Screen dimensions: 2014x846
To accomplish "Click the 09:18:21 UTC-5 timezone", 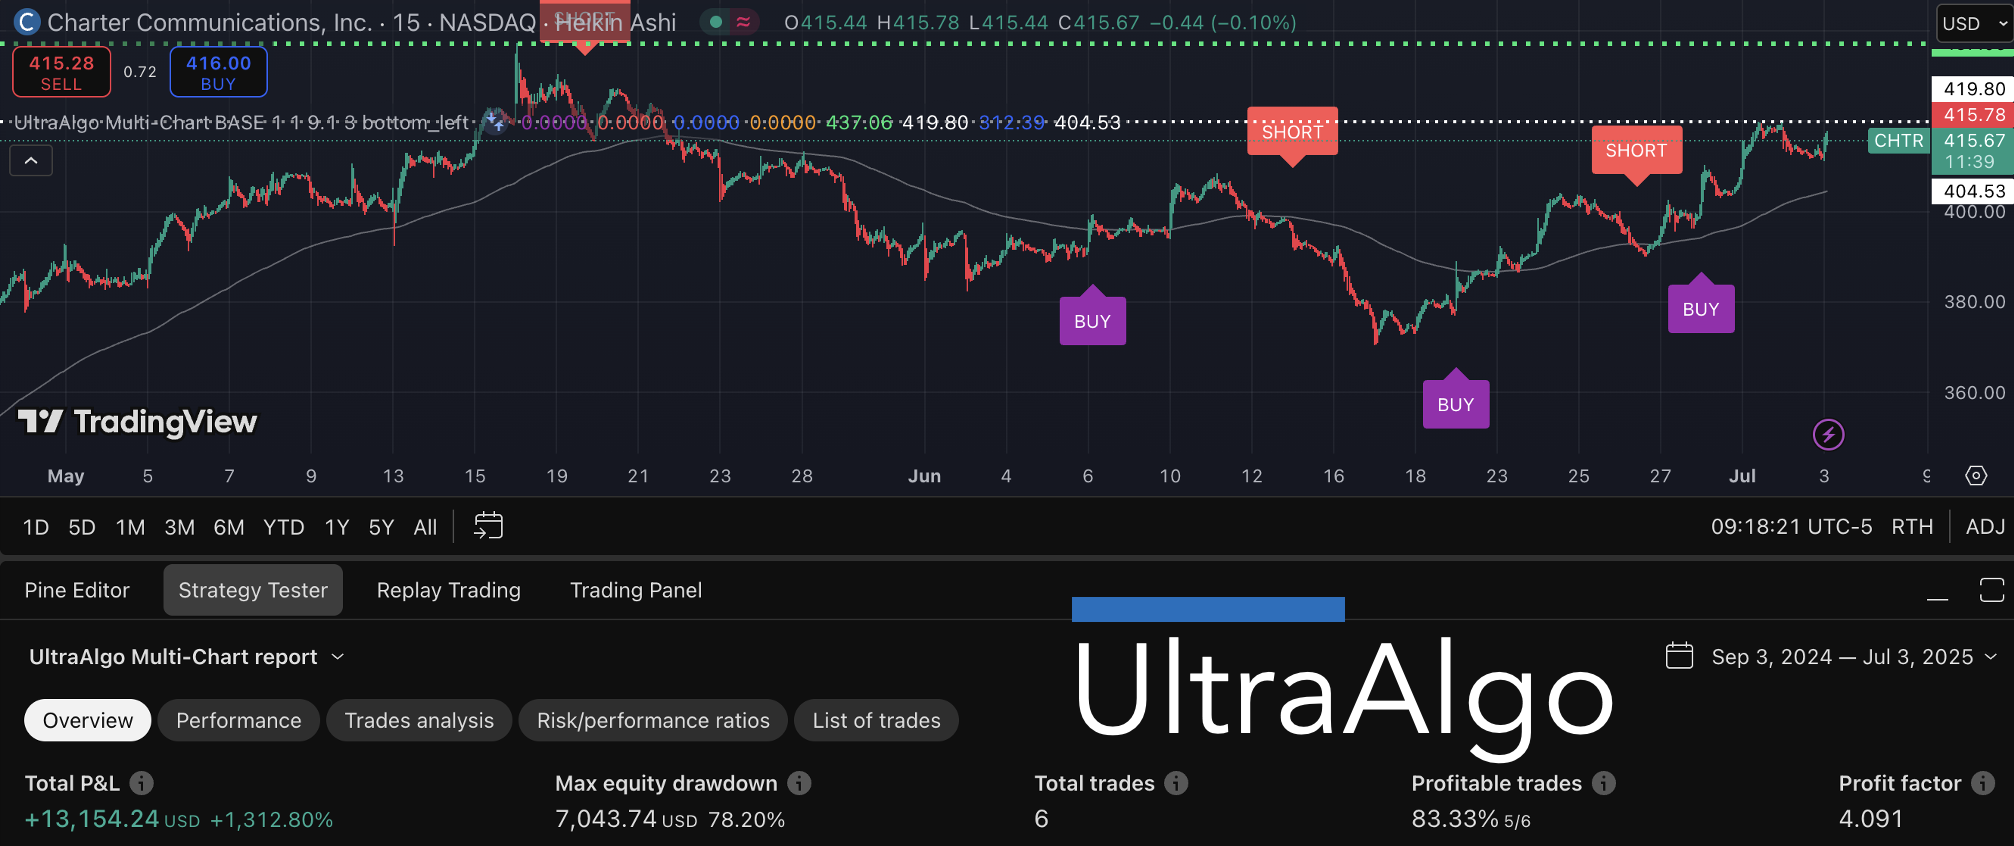I will [1791, 527].
